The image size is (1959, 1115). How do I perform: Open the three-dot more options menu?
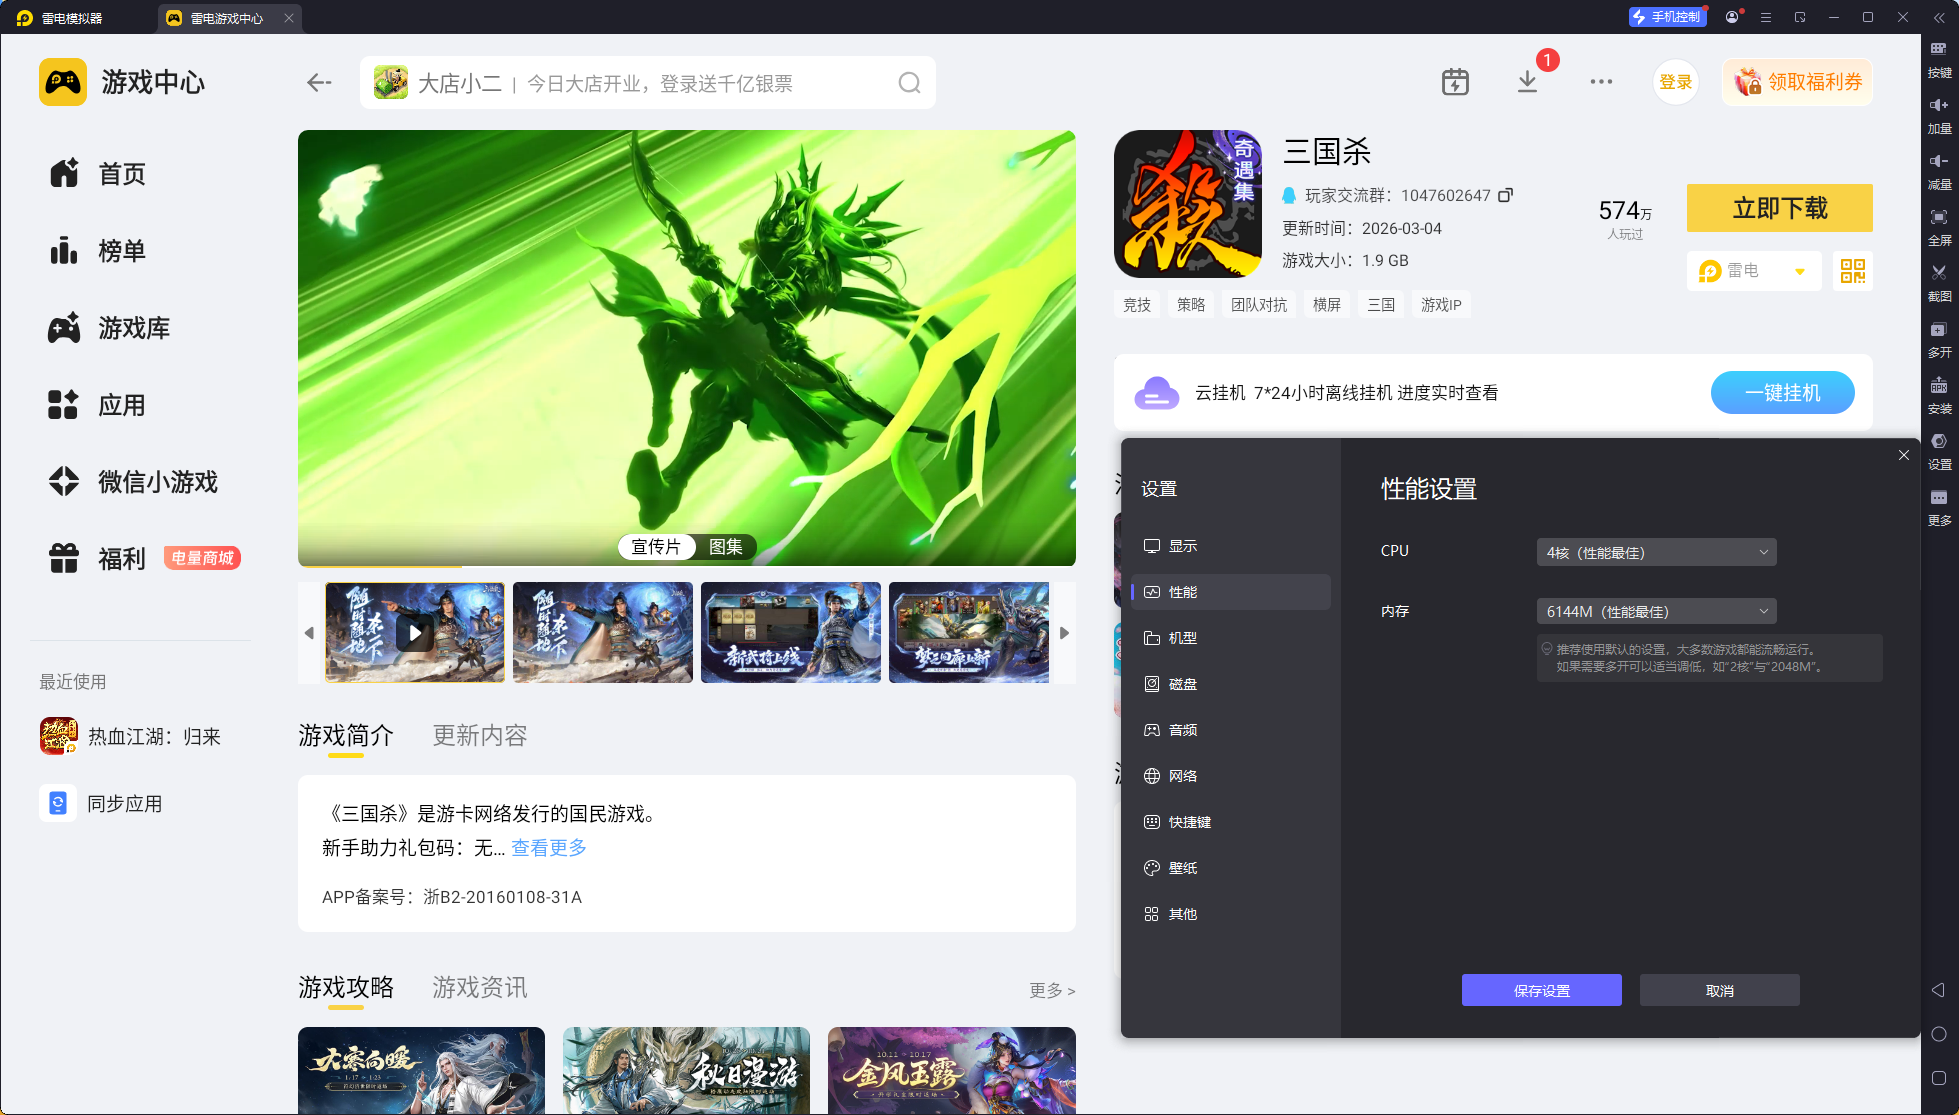1601,82
